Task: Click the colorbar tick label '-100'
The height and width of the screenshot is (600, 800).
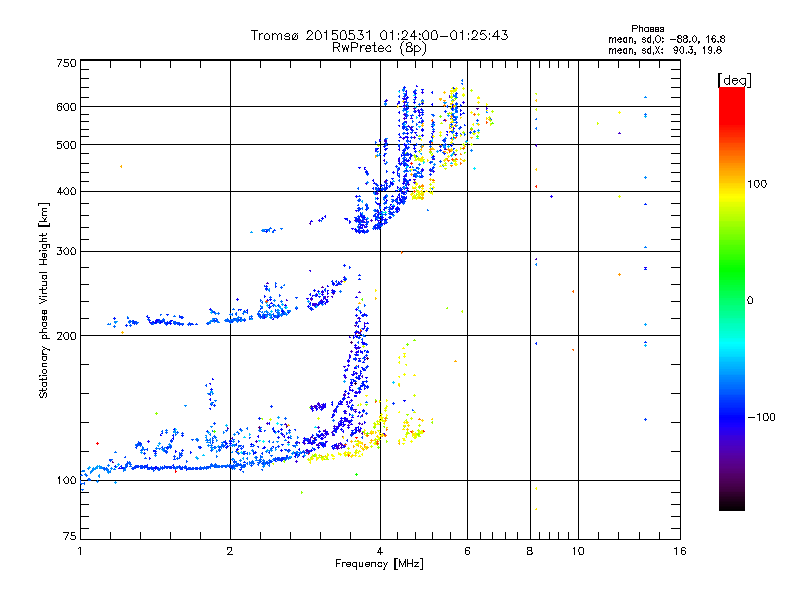Action: [761, 417]
